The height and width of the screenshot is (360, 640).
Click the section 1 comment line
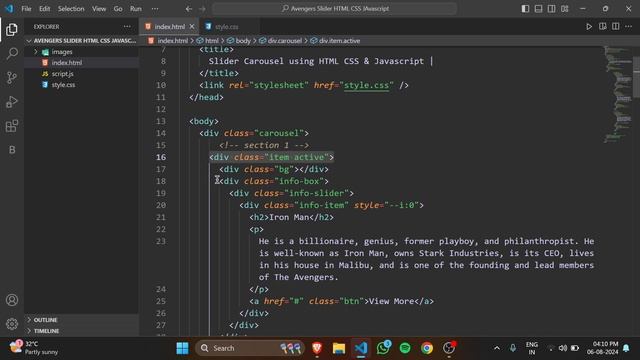pos(264,145)
